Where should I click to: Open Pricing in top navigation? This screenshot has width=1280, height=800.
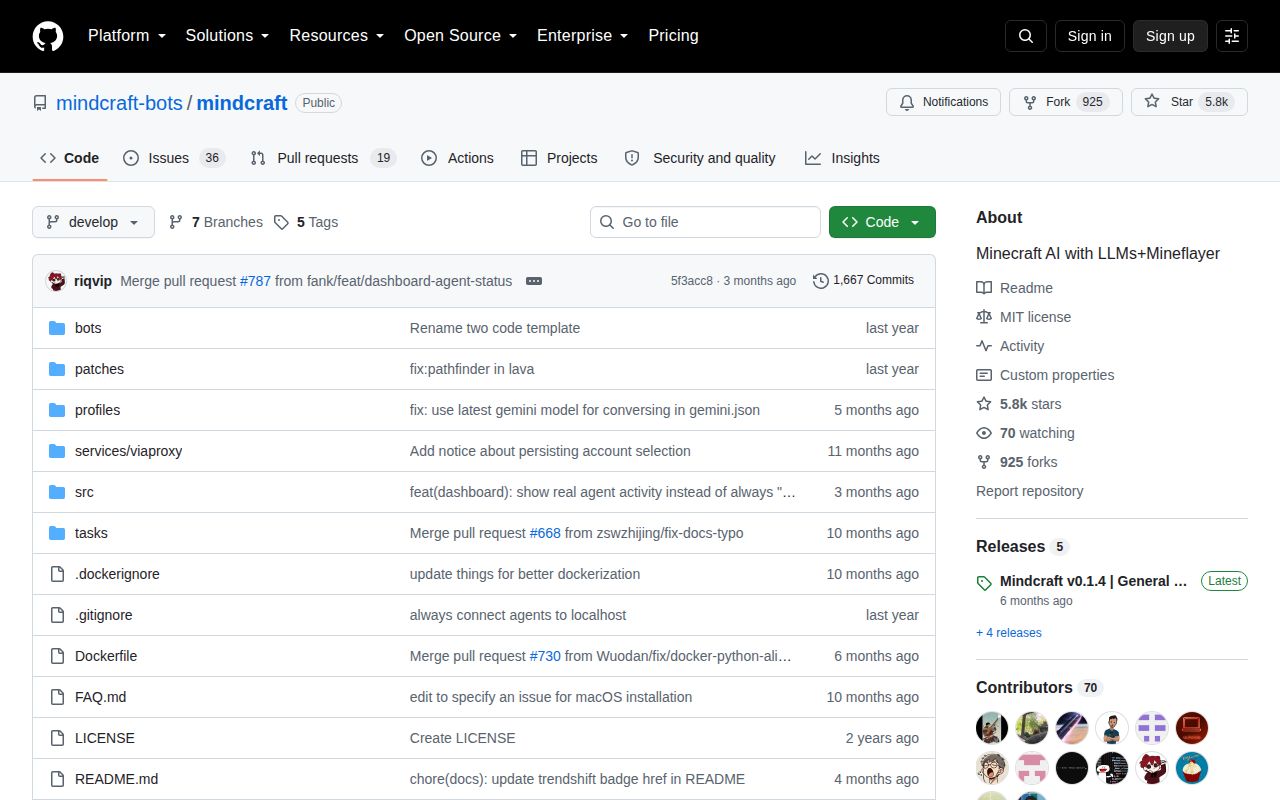pyautogui.click(x=673, y=36)
